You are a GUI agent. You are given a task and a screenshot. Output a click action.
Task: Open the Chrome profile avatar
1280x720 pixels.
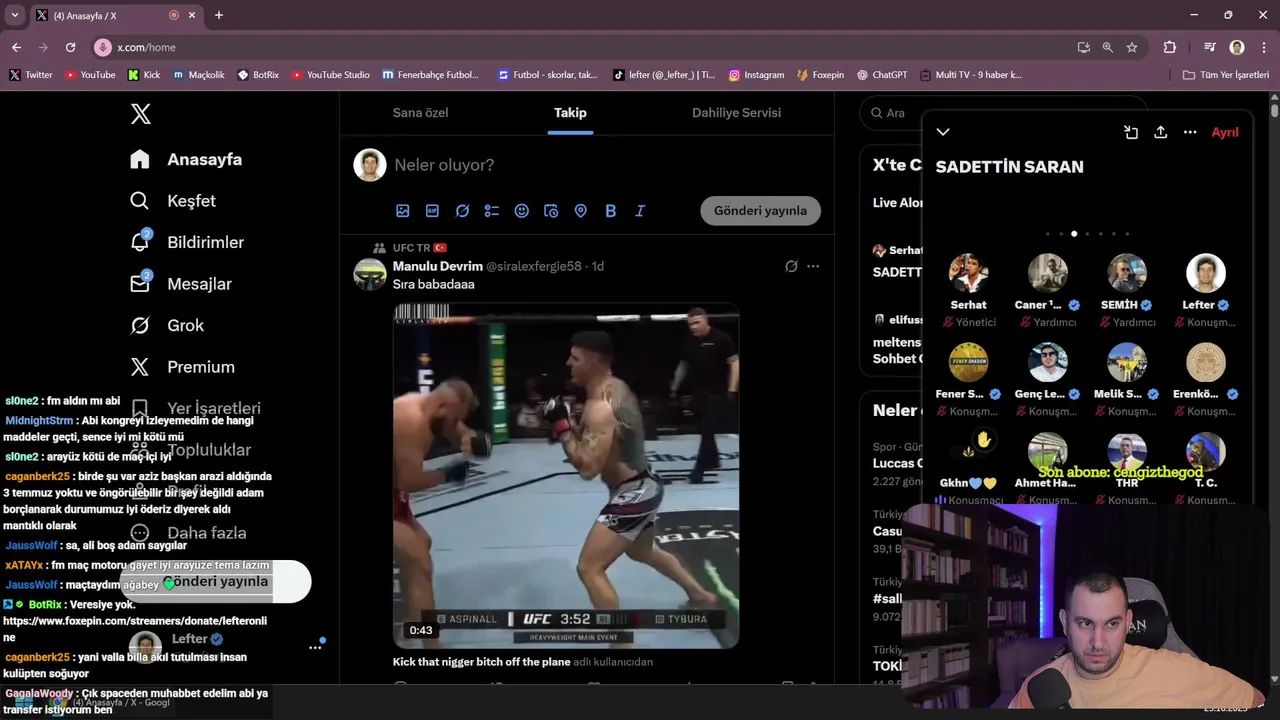click(1237, 47)
